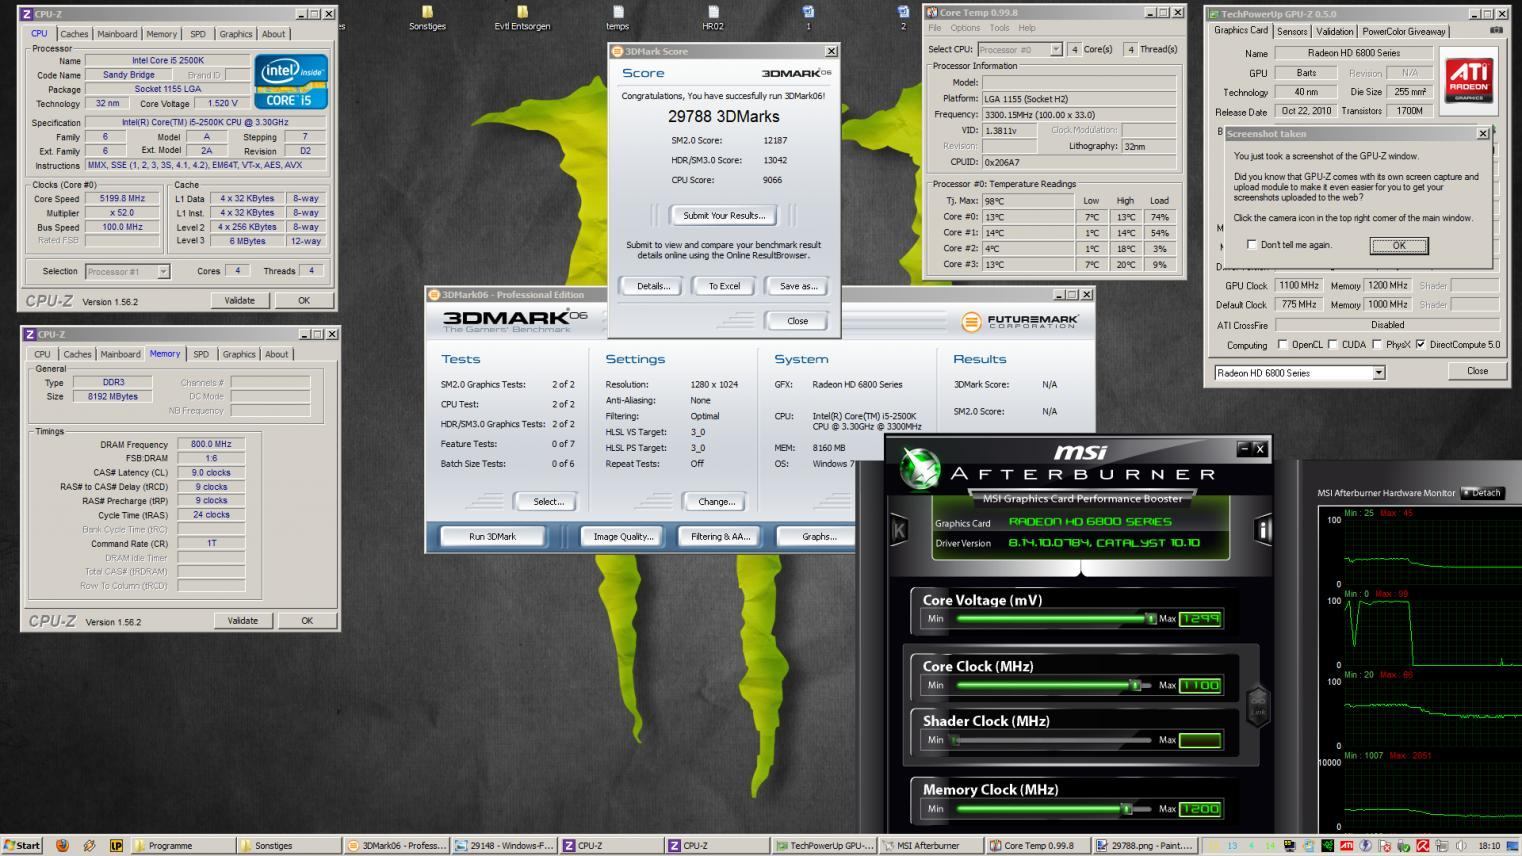Screen dimensions: 1522x856
Task: Open the SPD tab in CPU-Z Memory window
Action: pos(201,354)
